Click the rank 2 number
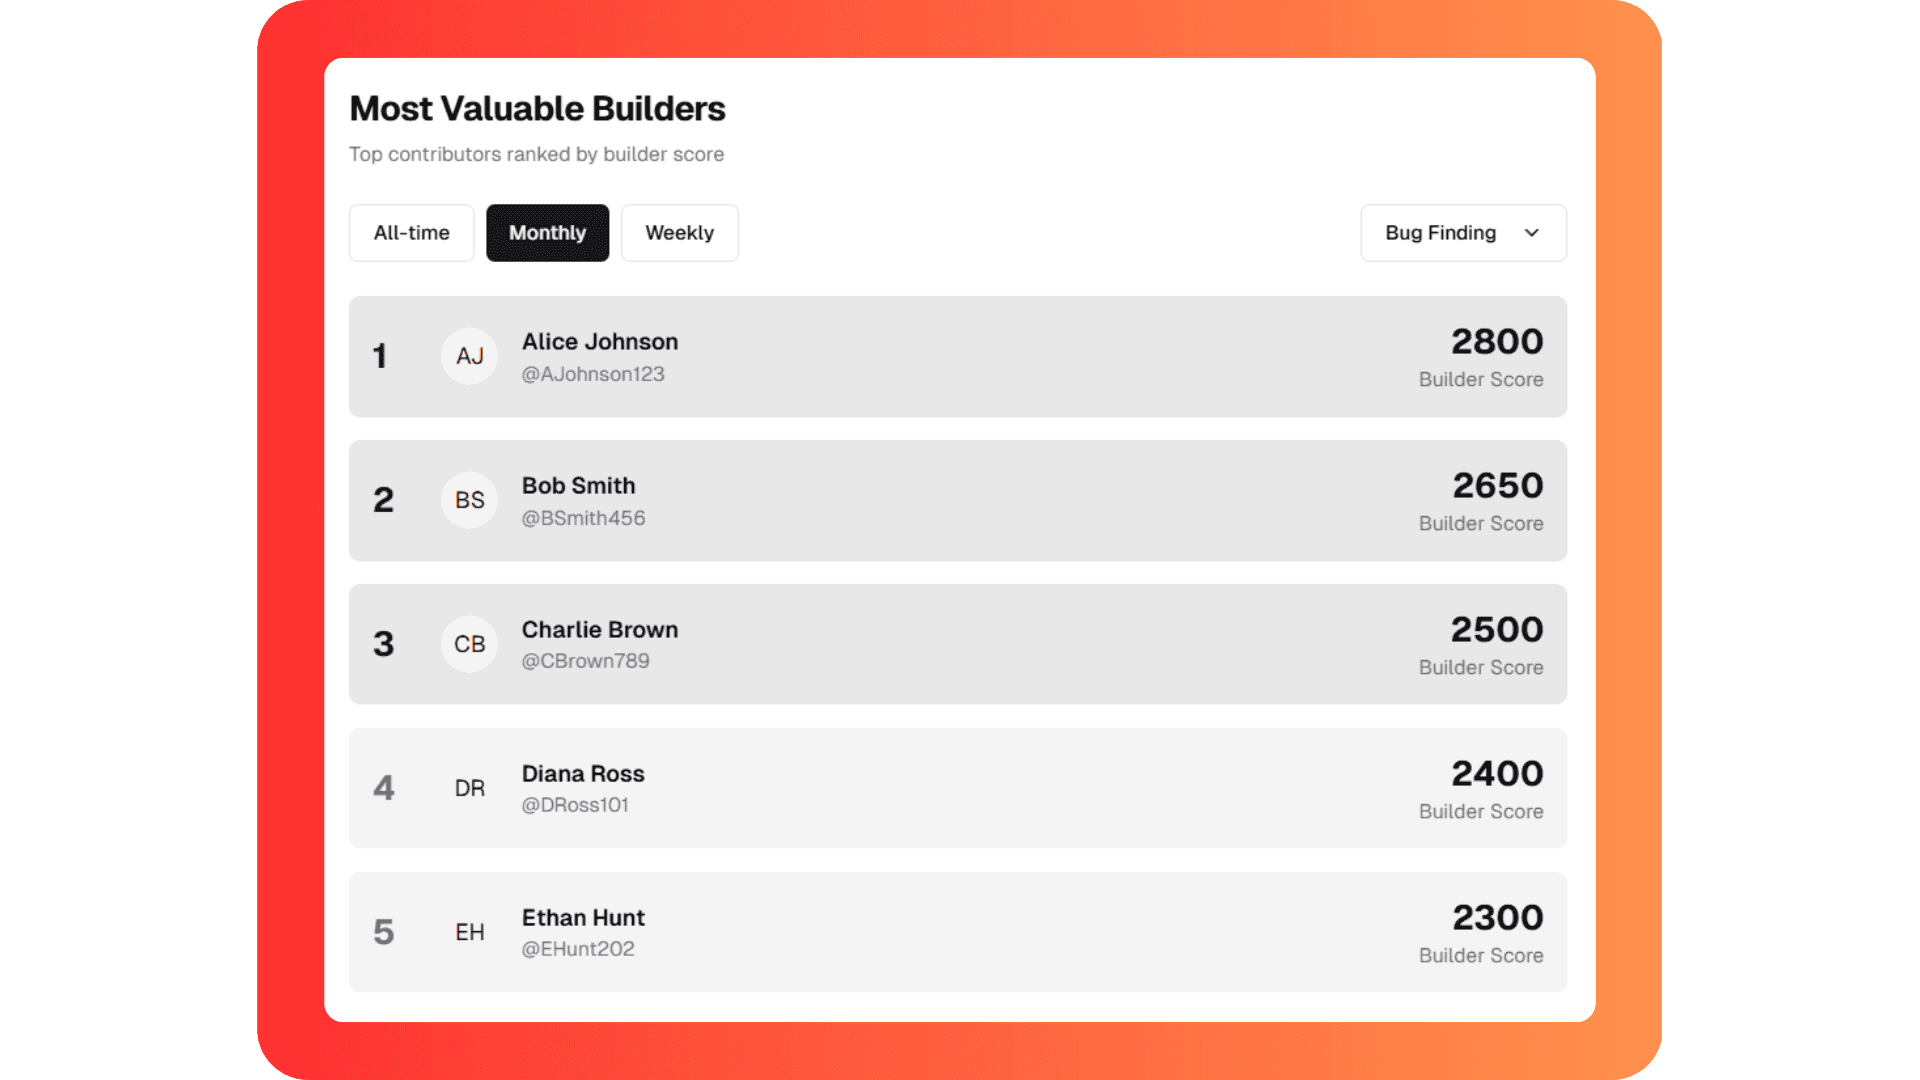The width and height of the screenshot is (1920, 1080). [x=383, y=500]
